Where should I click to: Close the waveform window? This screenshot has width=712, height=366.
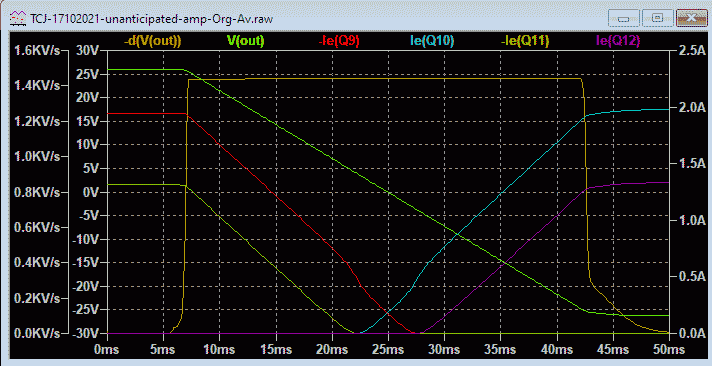(692, 19)
